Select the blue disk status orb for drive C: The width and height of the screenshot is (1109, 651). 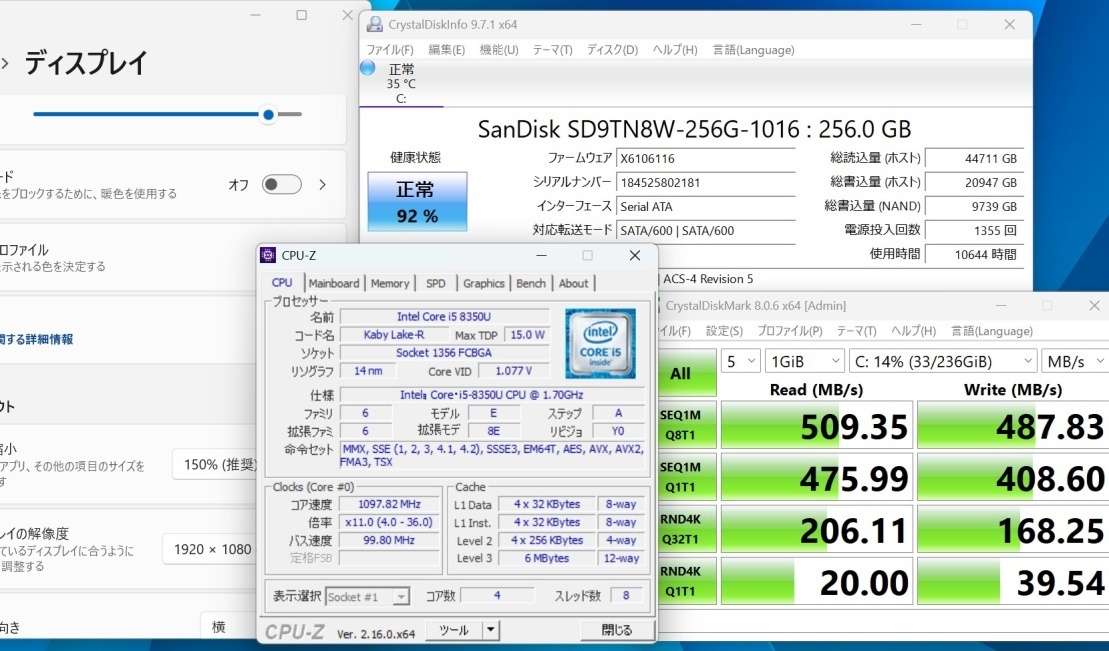(368, 68)
